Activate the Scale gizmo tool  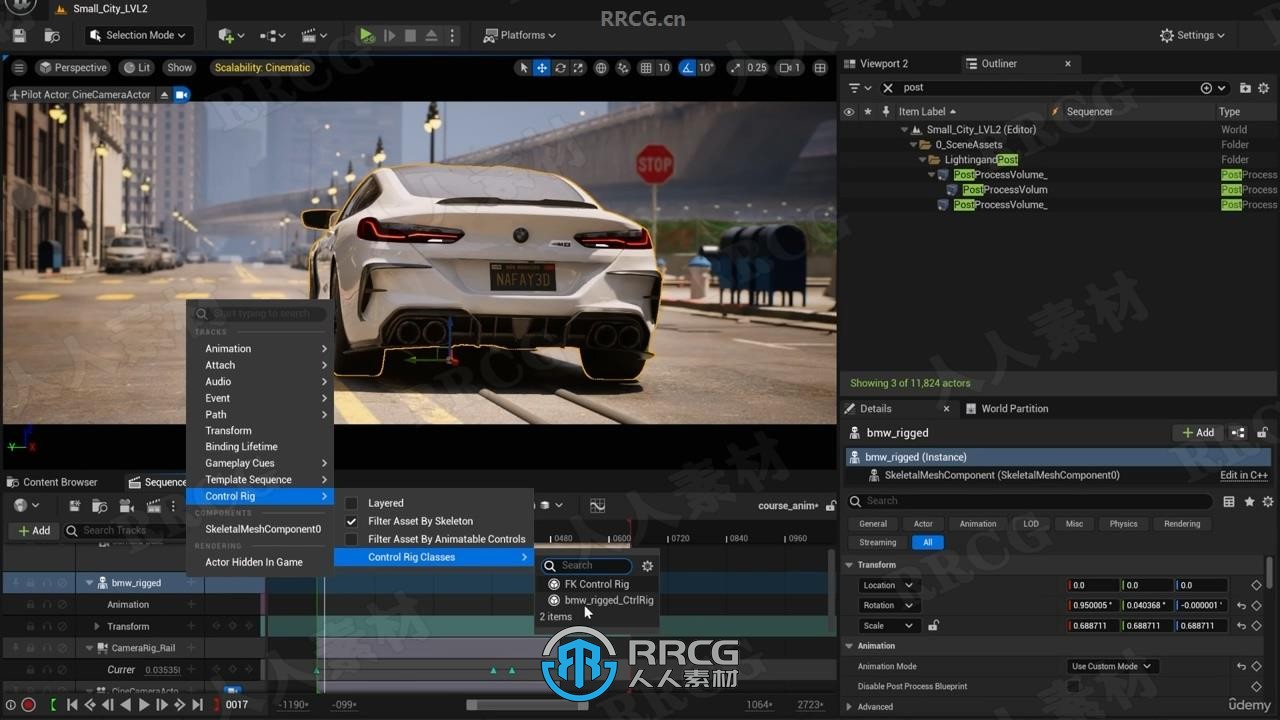(x=579, y=68)
